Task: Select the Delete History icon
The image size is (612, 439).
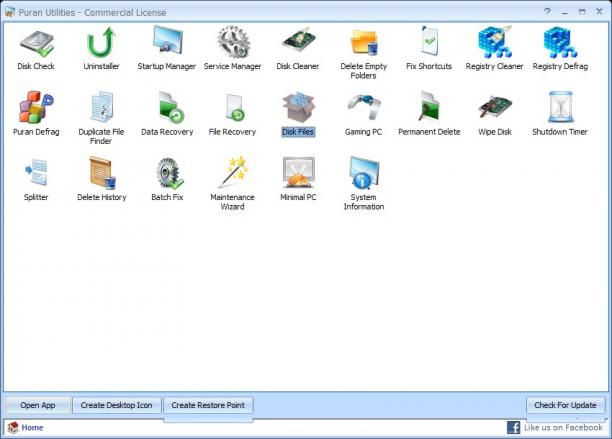Action: [x=101, y=172]
